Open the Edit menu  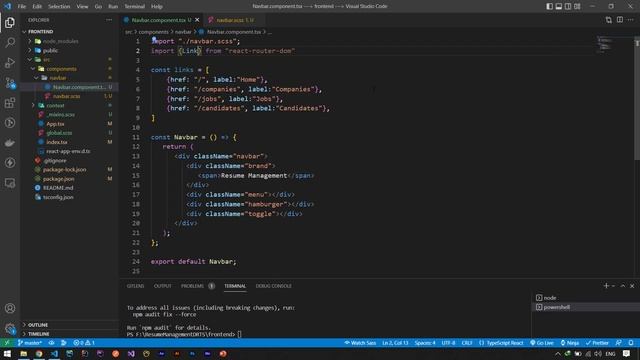pyautogui.click(x=37, y=6)
